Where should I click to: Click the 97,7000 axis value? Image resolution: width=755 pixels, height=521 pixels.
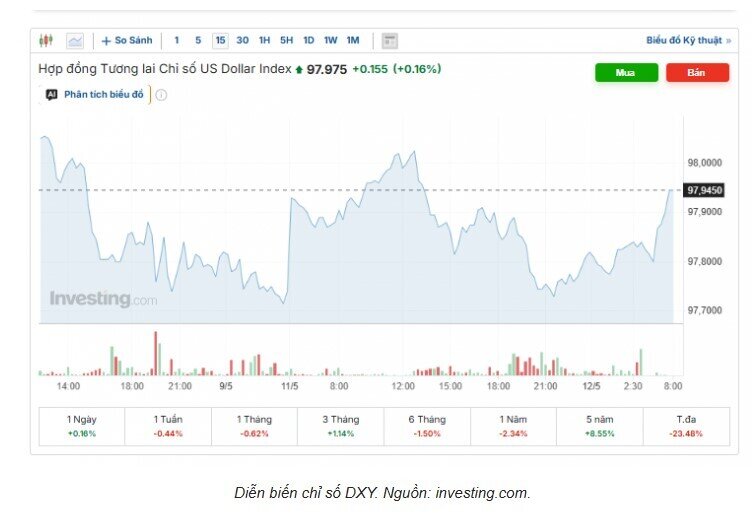coord(704,311)
